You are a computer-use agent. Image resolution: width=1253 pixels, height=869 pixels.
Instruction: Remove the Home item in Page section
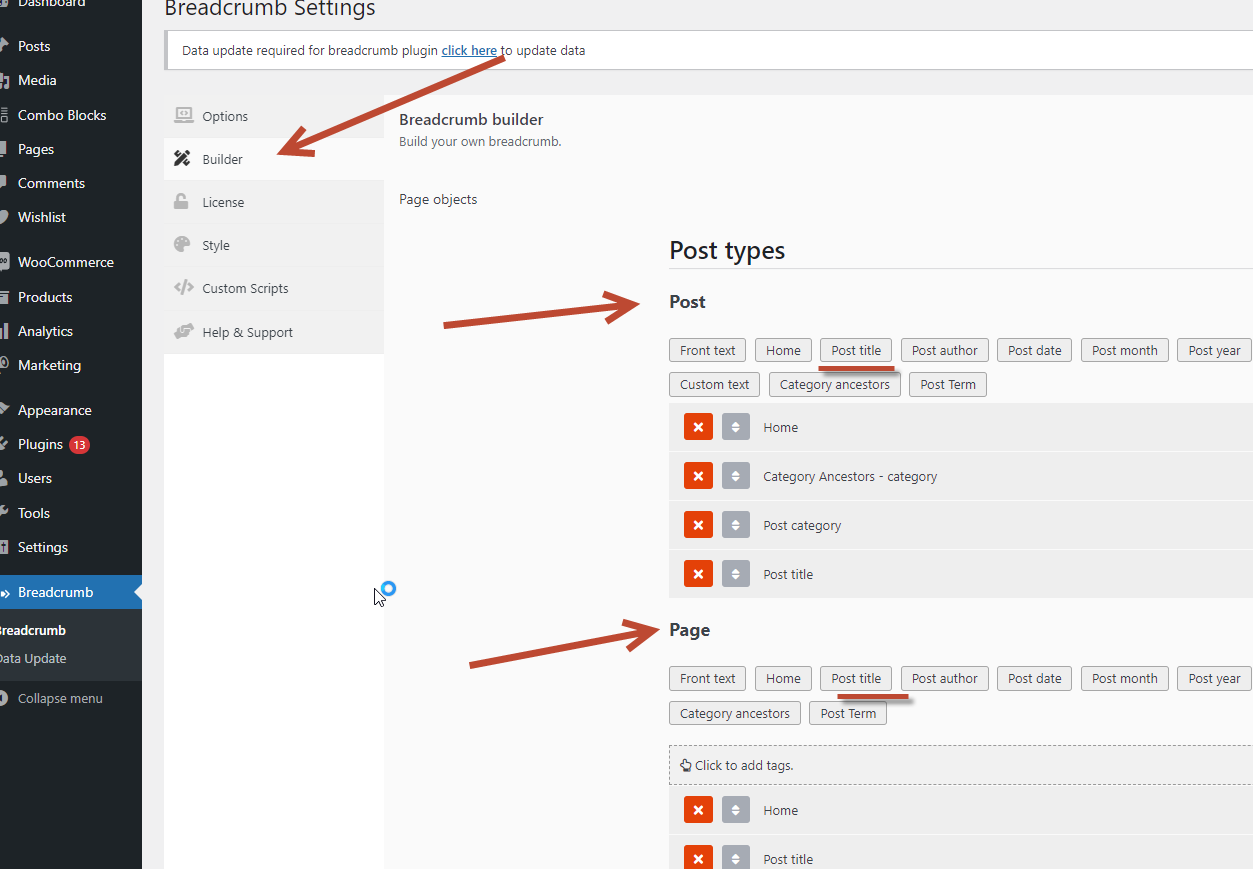pos(698,810)
